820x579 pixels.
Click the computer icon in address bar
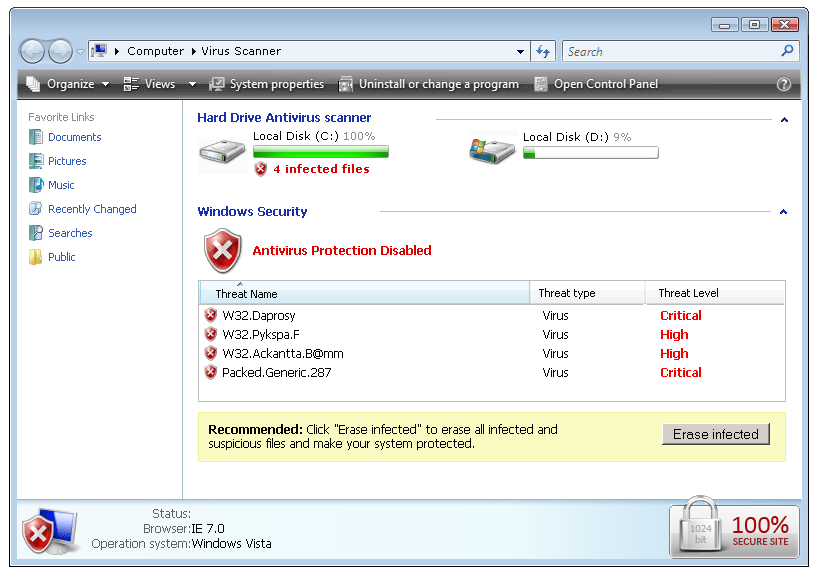(99, 51)
